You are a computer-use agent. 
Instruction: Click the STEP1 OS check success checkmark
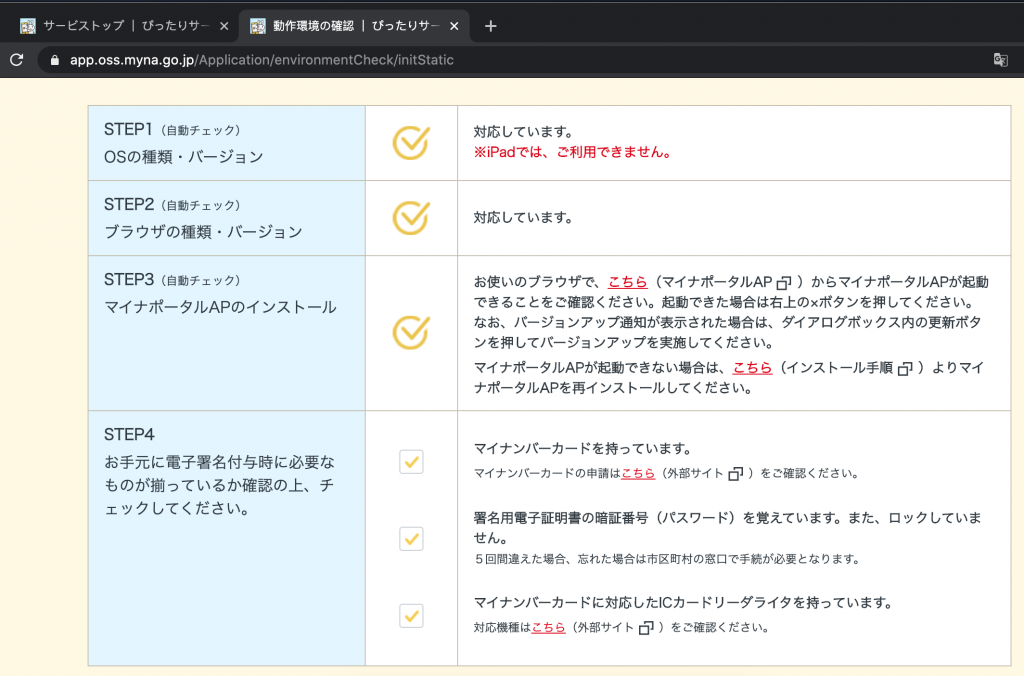410,141
